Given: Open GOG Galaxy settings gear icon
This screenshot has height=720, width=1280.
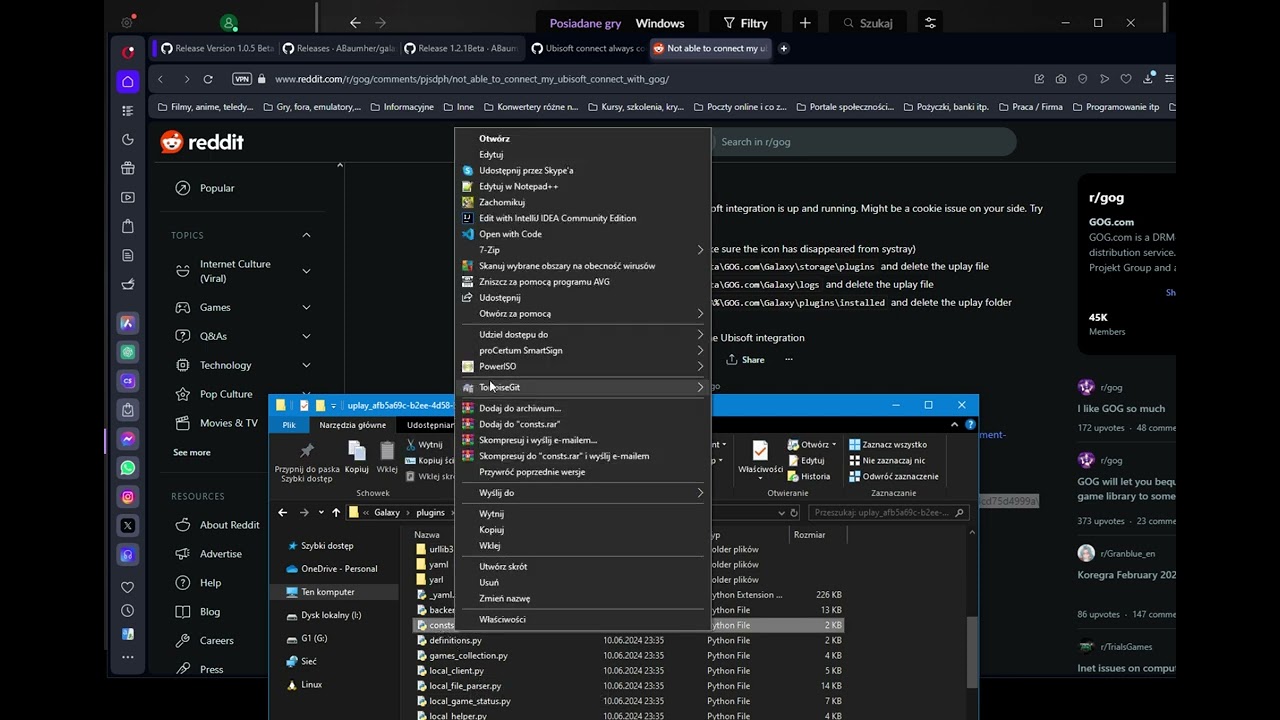Looking at the screenshot, I should [x=127, y=22].
